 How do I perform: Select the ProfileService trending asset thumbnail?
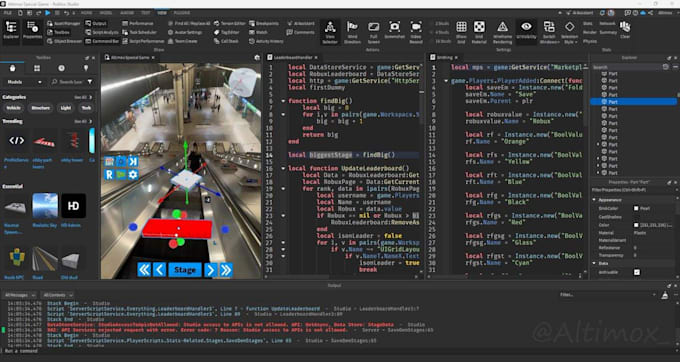[x=16, y=141]
